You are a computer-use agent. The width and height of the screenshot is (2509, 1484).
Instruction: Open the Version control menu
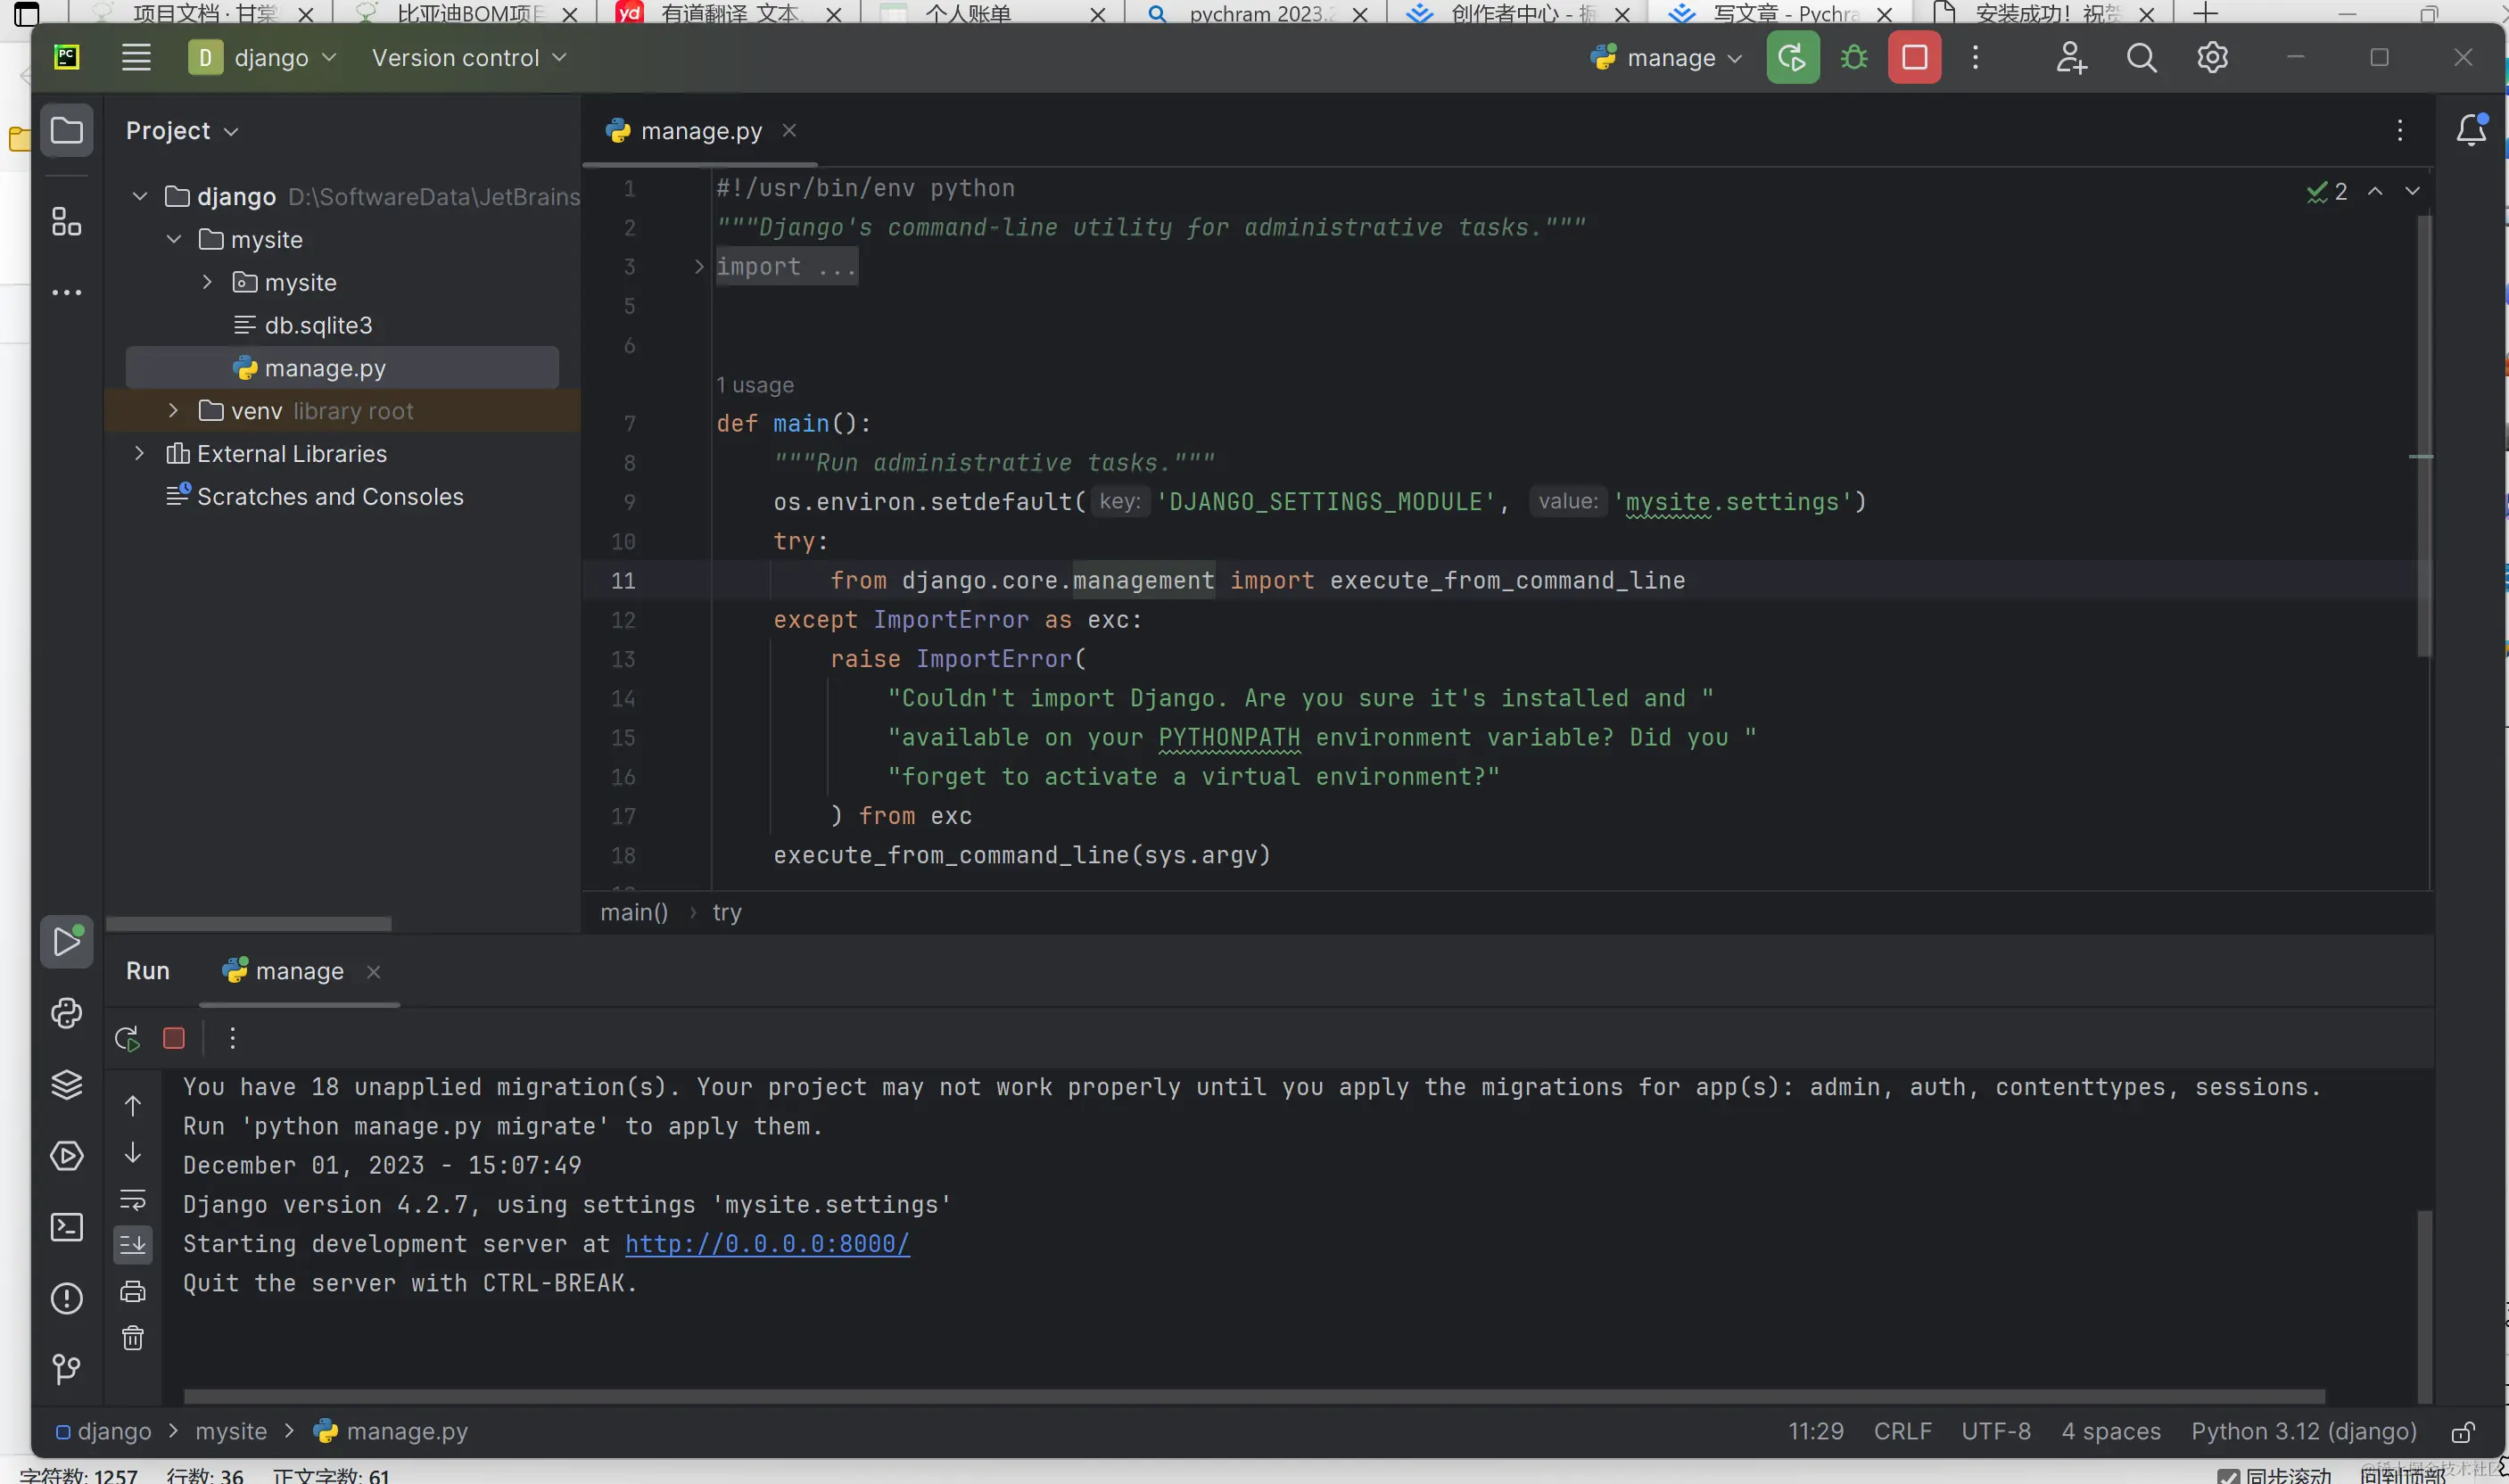click(468, 58)
